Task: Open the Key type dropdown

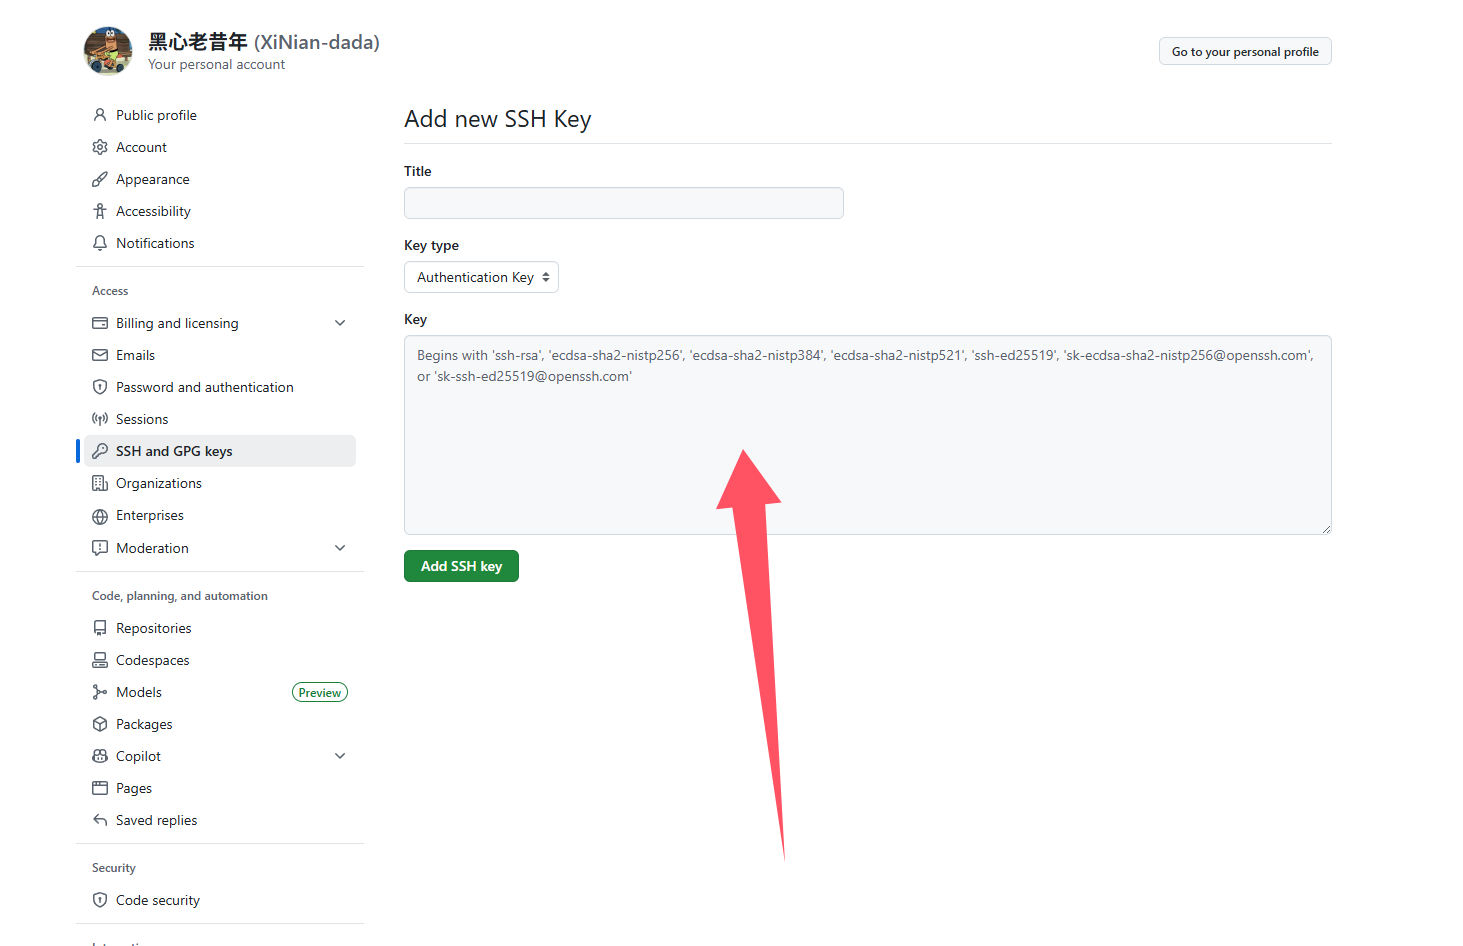Action: pyautogui.click(x=481, y=277)
